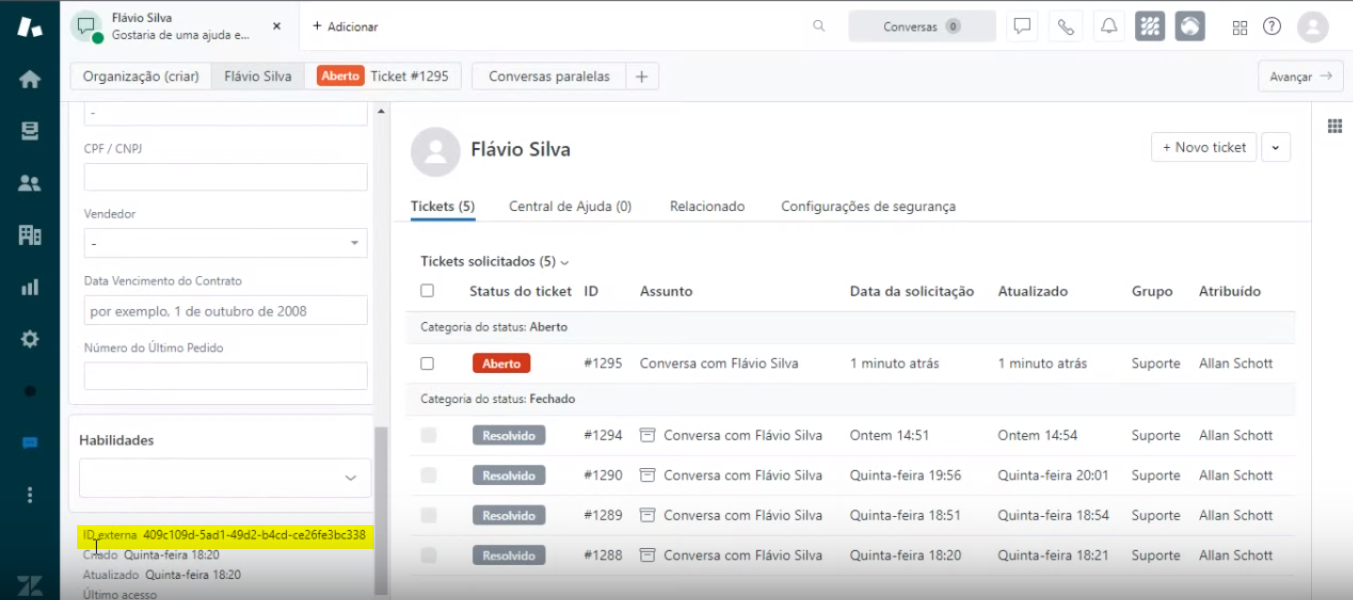Select checkbox for ticket #1295

(x=427, y=364)
